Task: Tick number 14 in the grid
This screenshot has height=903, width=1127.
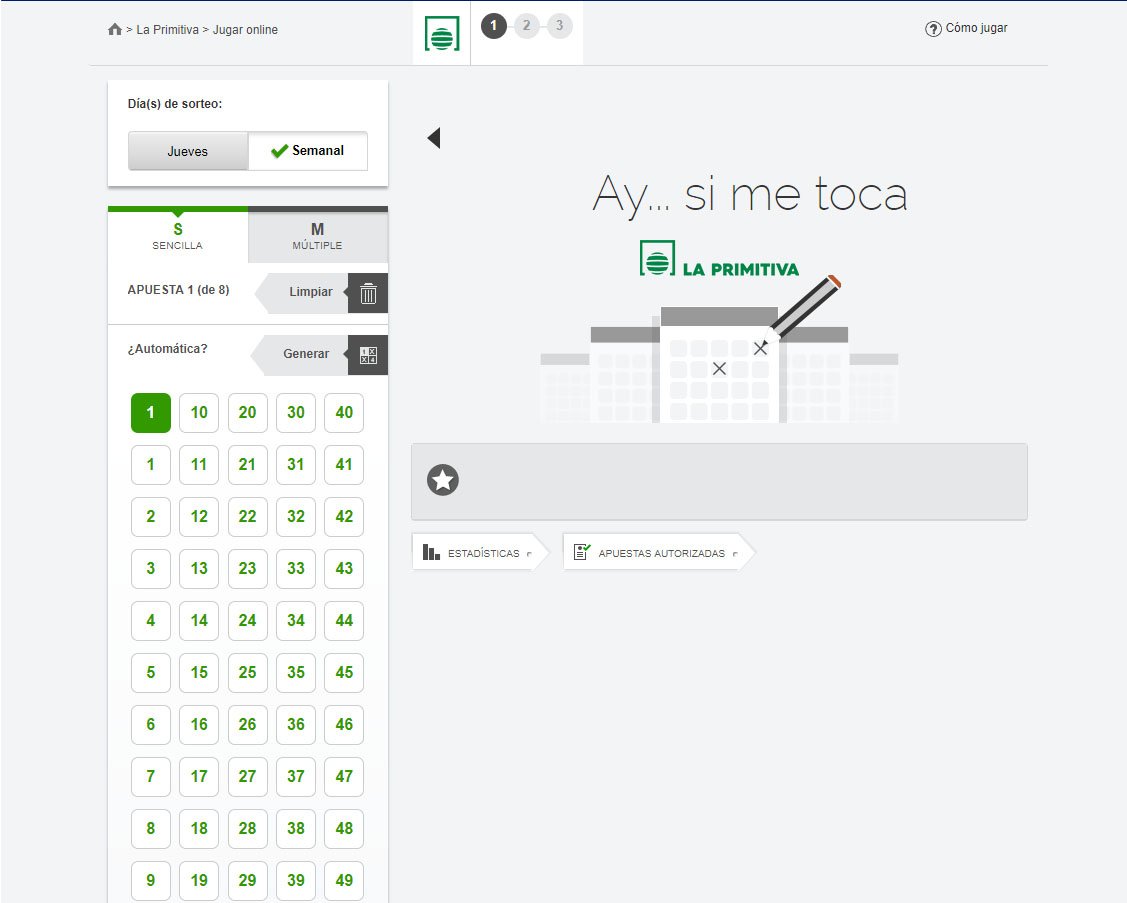Action: [199, 620]
